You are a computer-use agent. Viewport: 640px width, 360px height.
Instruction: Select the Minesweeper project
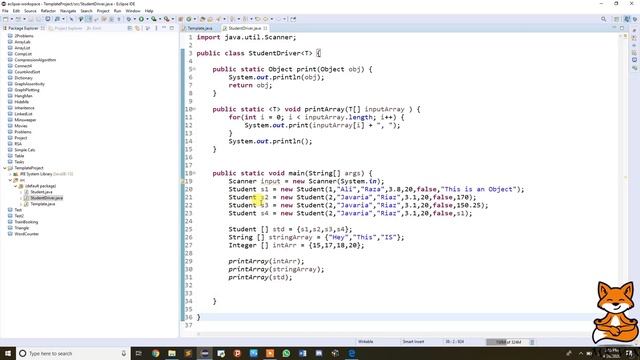coord(25,120)
